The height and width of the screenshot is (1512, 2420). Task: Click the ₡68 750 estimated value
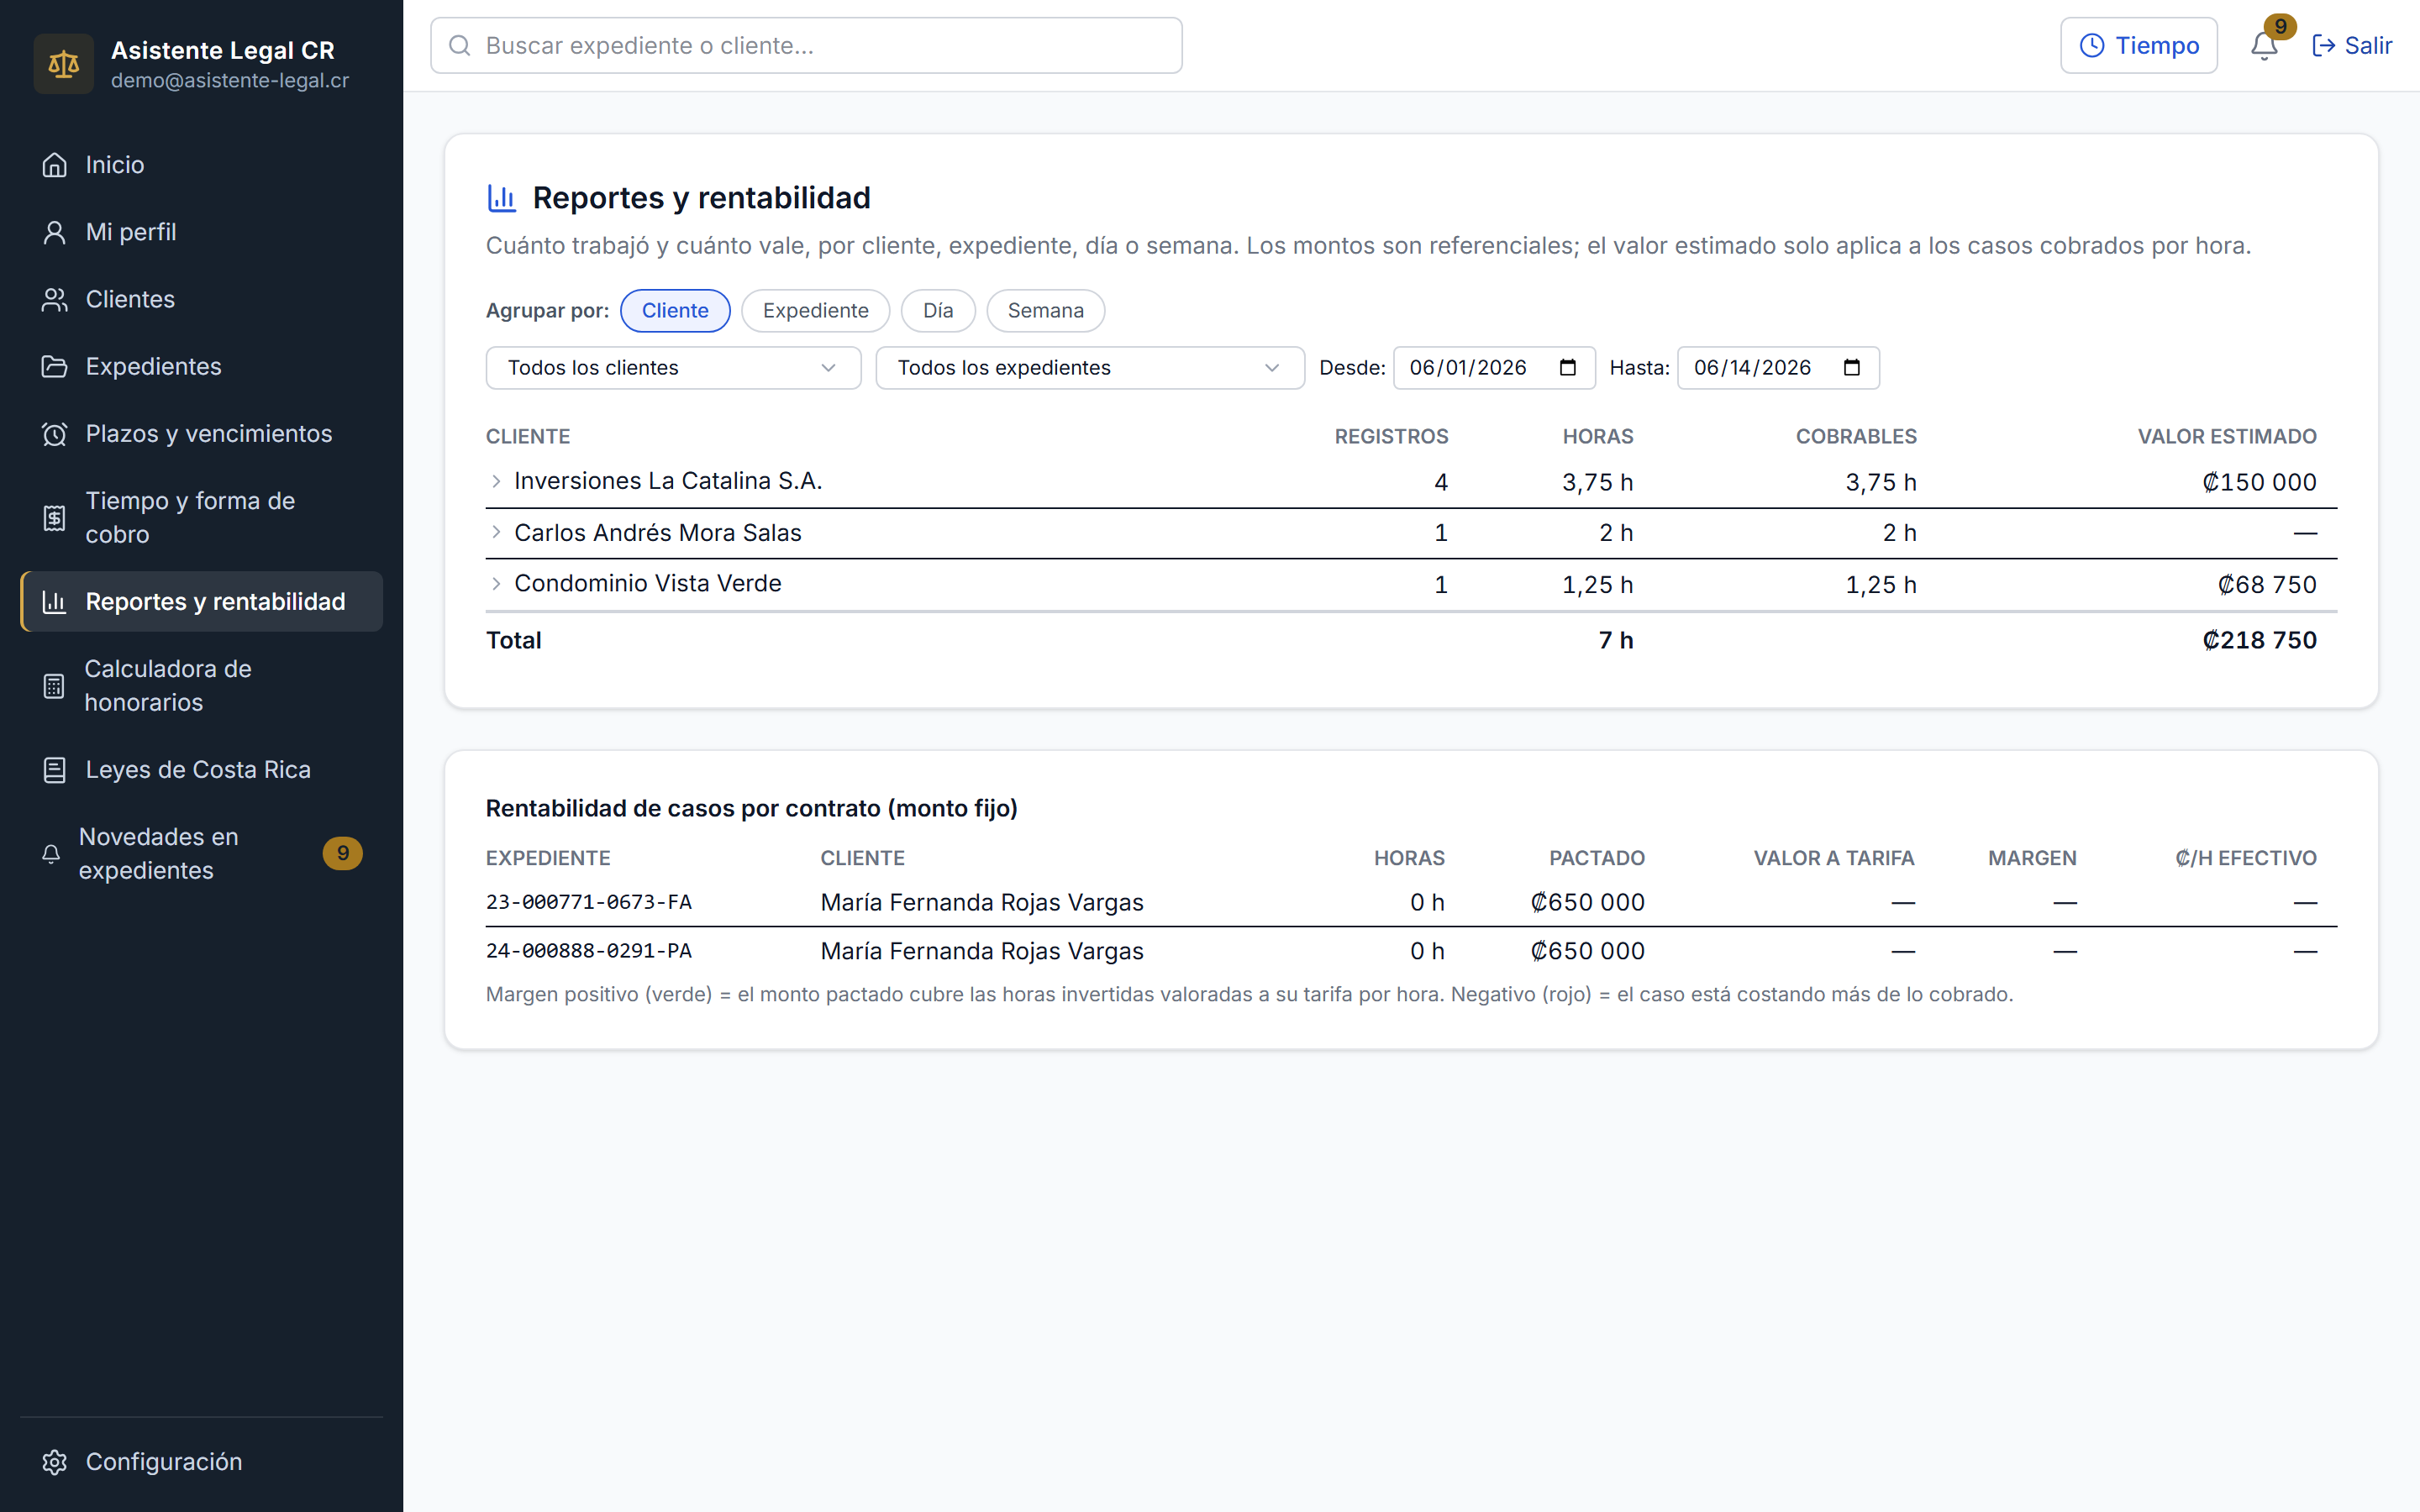point(2267,584)
